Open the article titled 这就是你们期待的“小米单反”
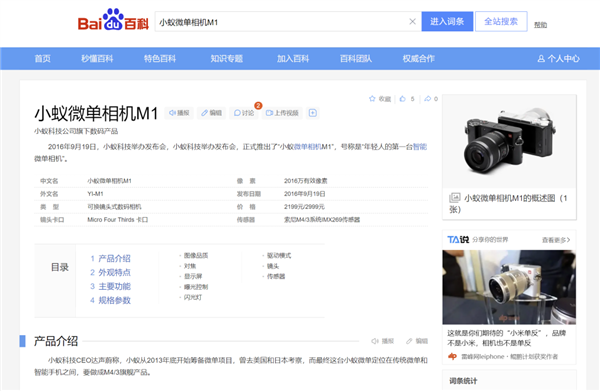Image resolution: width=600 pixels, height=391 pixels. (507, 338)
